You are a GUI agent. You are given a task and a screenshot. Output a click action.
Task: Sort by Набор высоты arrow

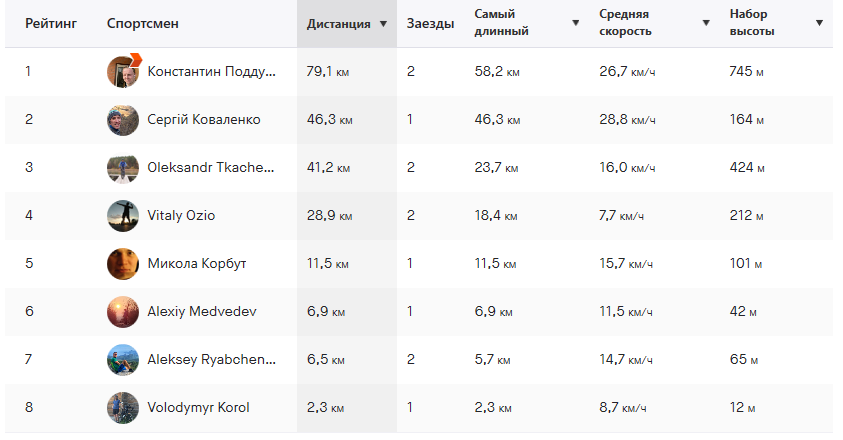[x=819, y=23]
